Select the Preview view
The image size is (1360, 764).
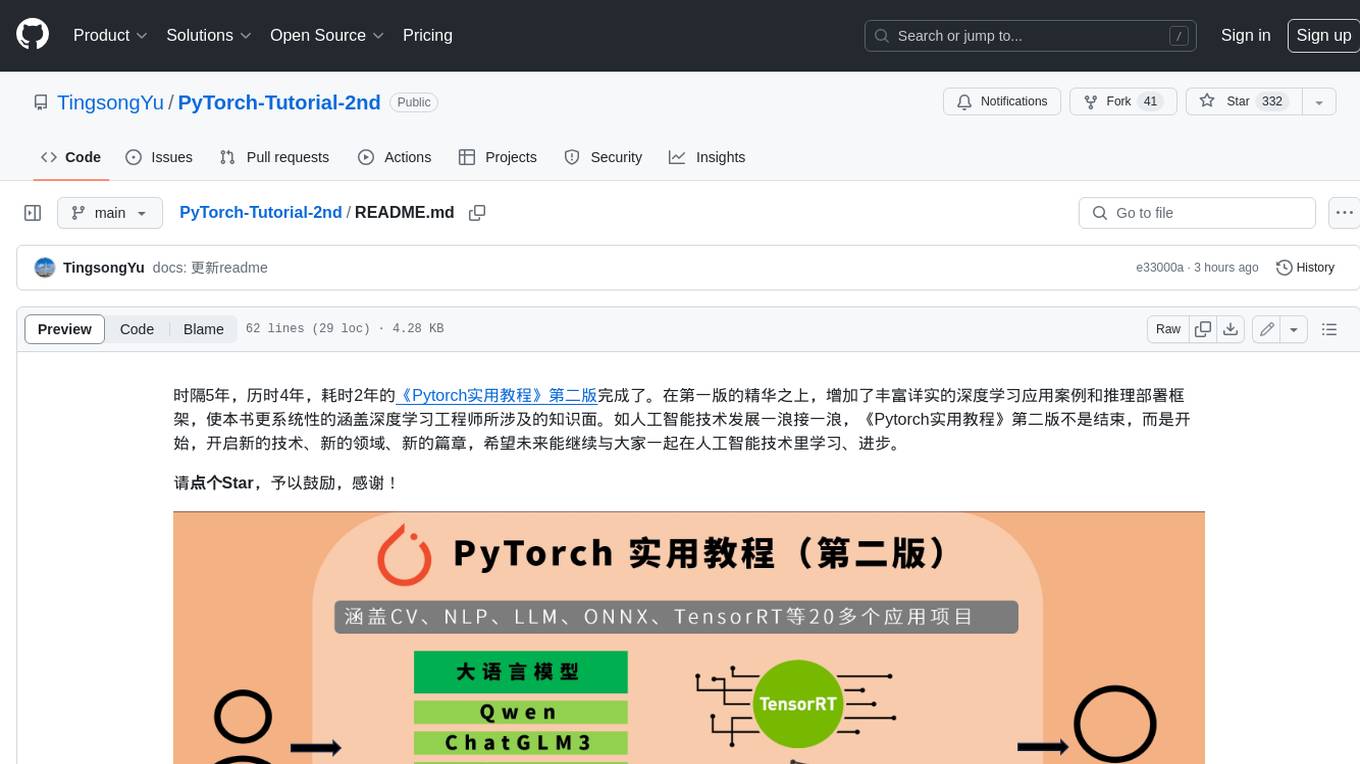65,329
